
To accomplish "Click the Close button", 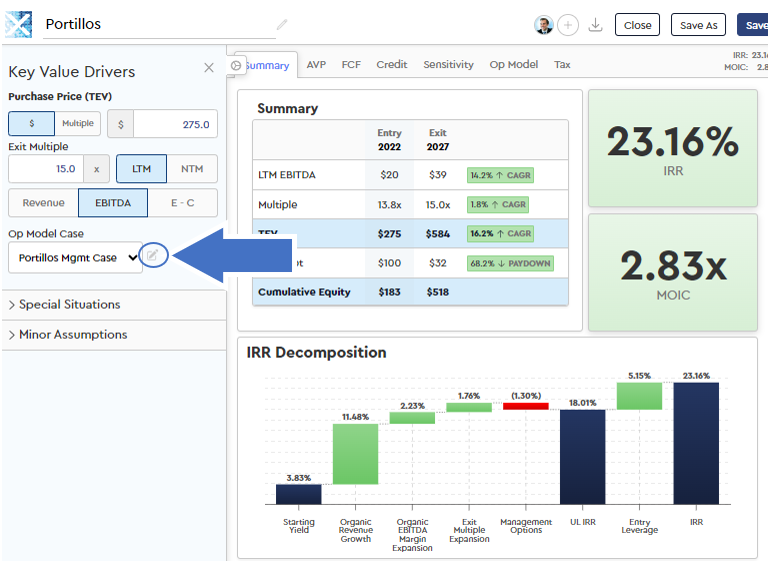I will (x=637, y=25).
